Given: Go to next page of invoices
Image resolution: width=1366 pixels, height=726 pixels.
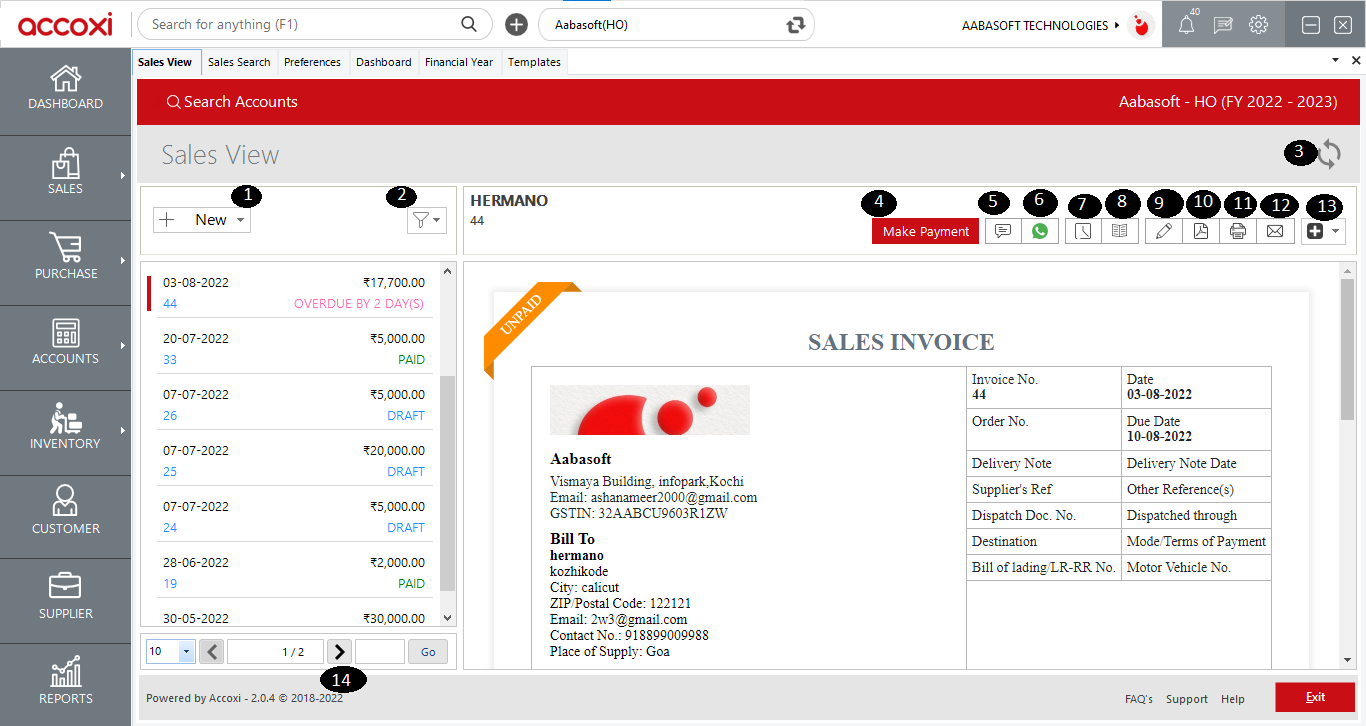Looking at the screenshot, I should point(339,652).
